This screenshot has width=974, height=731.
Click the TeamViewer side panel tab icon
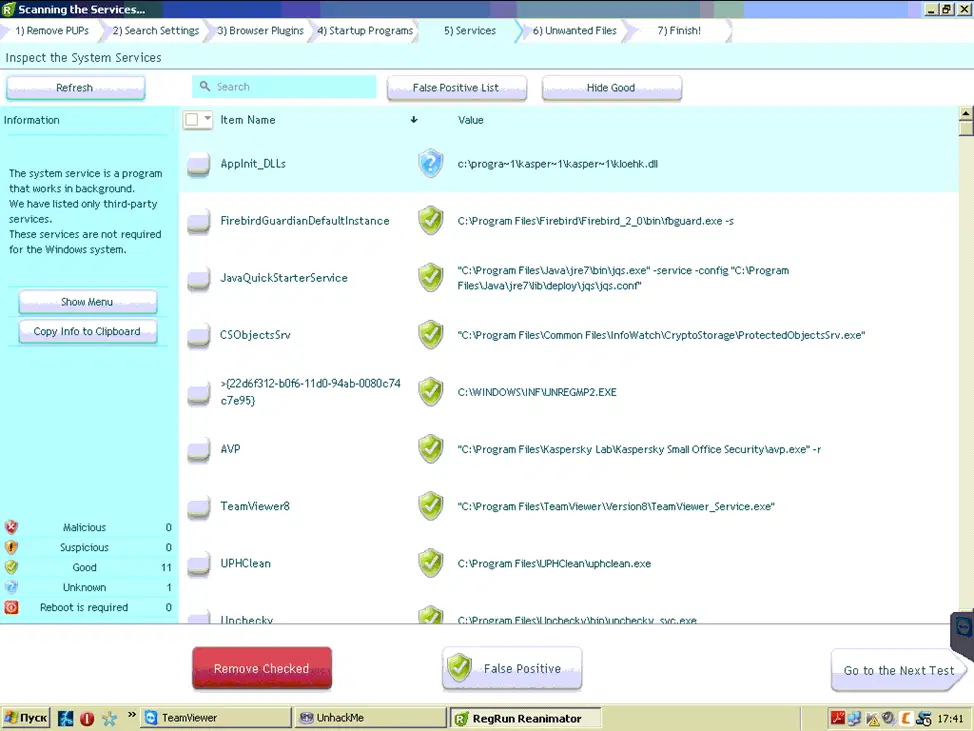pyautogui.click(x=963, y=629)
